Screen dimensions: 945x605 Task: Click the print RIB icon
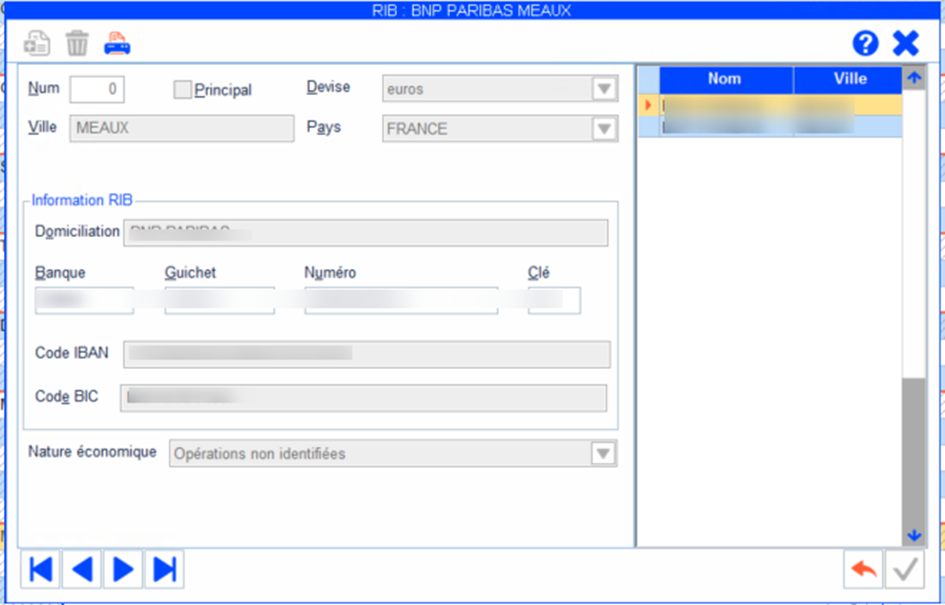click(117, 43)
